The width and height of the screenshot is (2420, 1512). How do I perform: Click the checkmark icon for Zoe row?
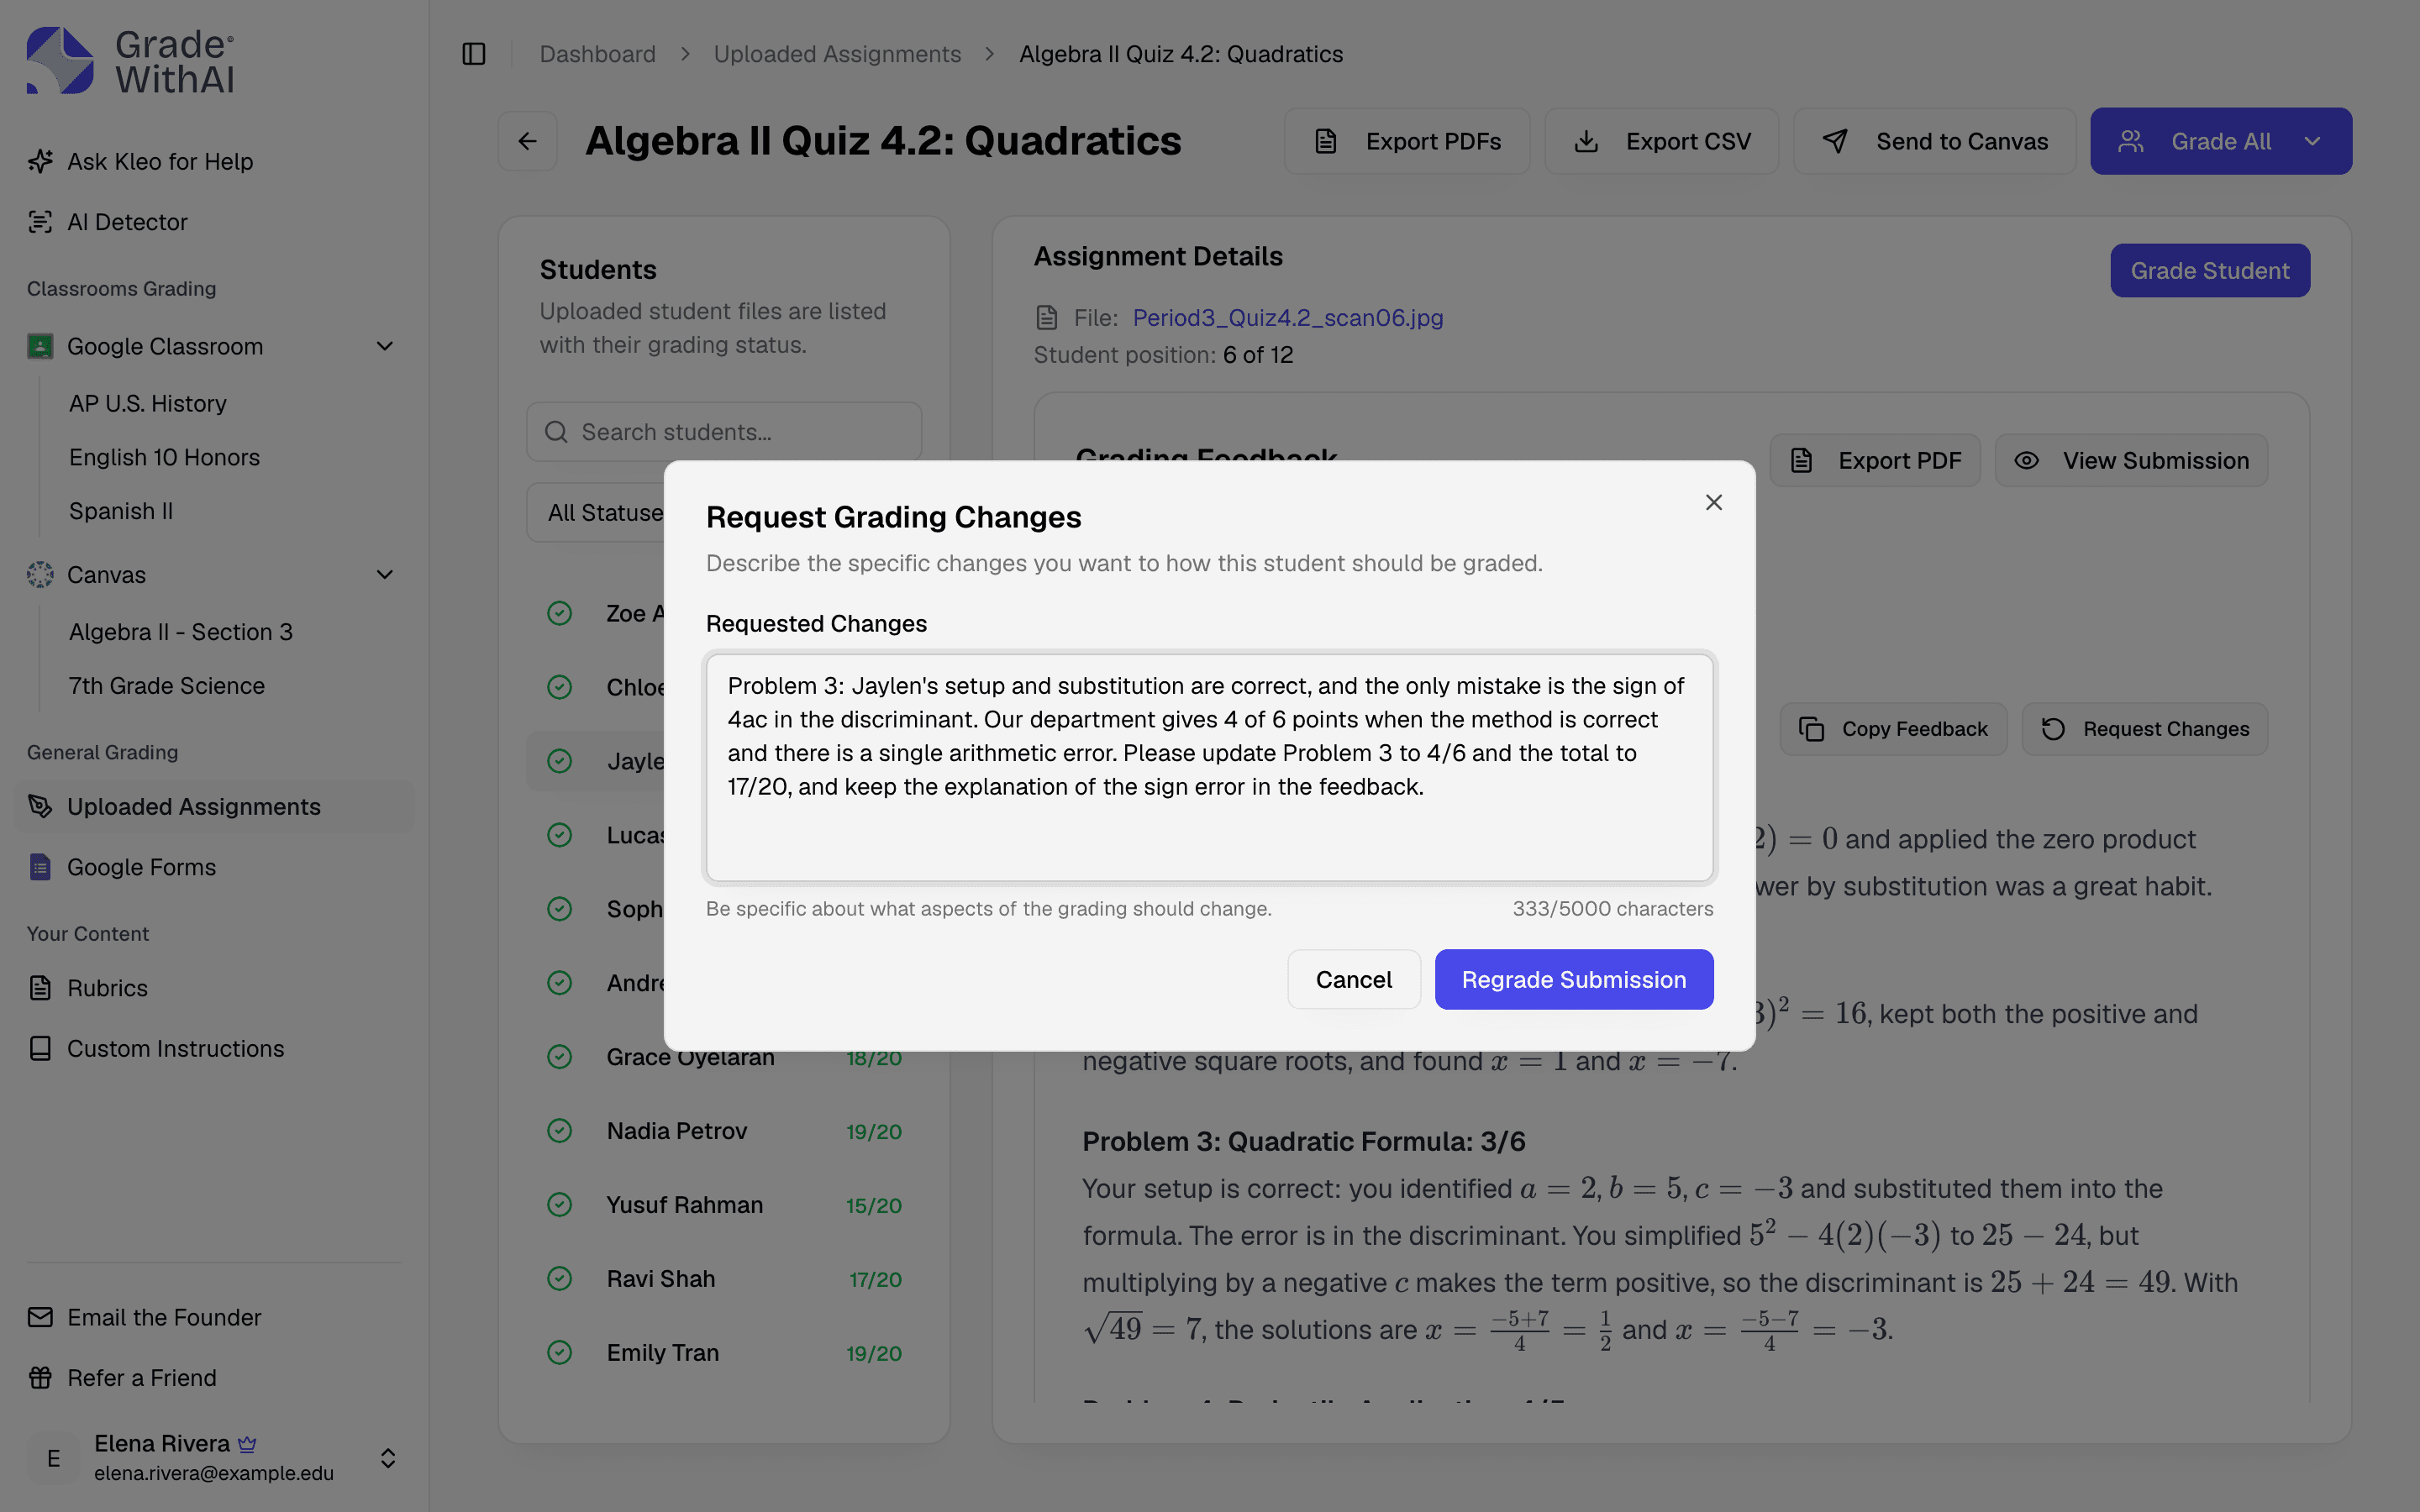click(x=560, y=613)
